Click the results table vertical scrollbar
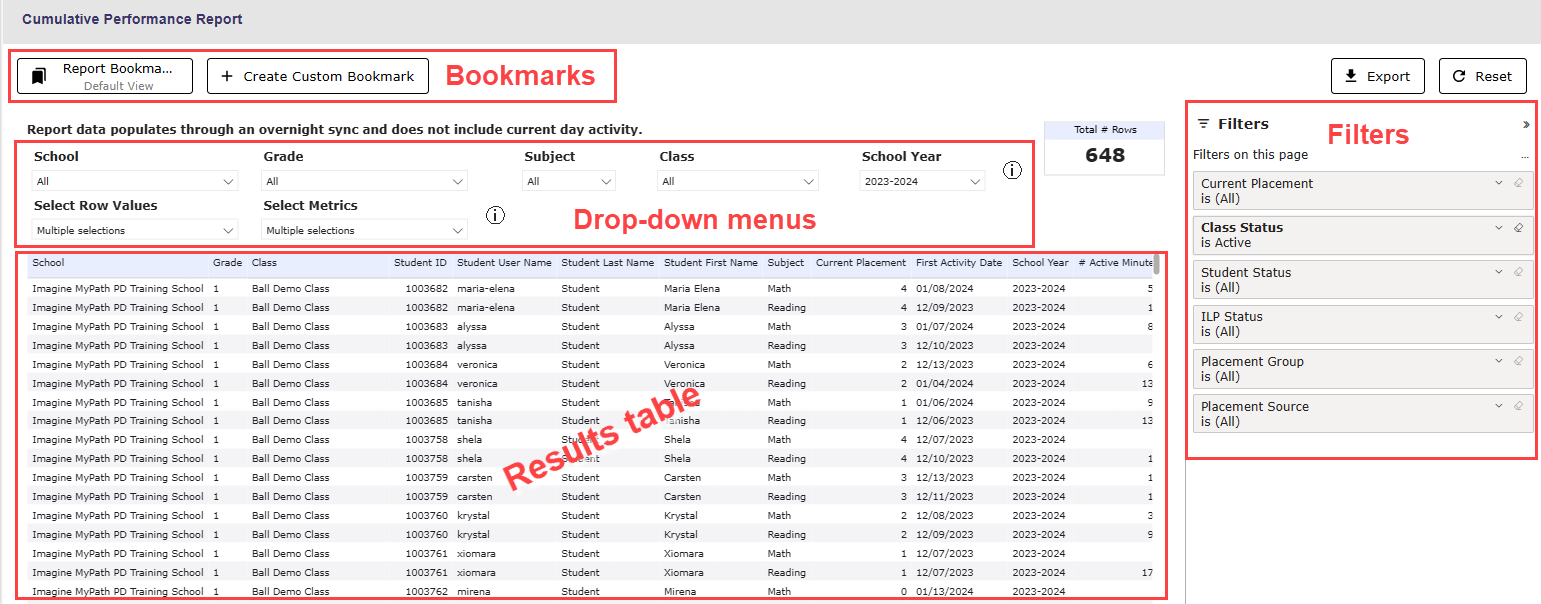The height and width of the screenshot is (604, 1541). [1157, 265]
